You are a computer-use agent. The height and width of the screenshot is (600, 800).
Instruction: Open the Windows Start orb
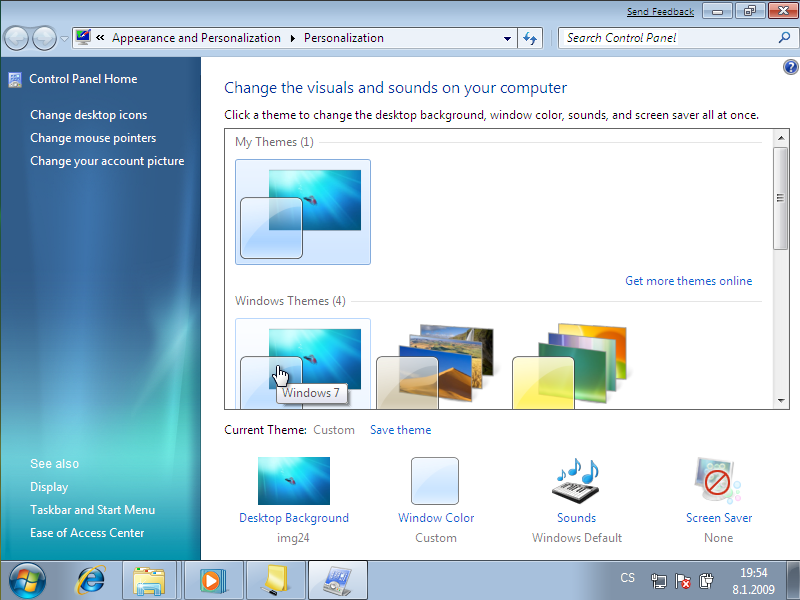28,581
